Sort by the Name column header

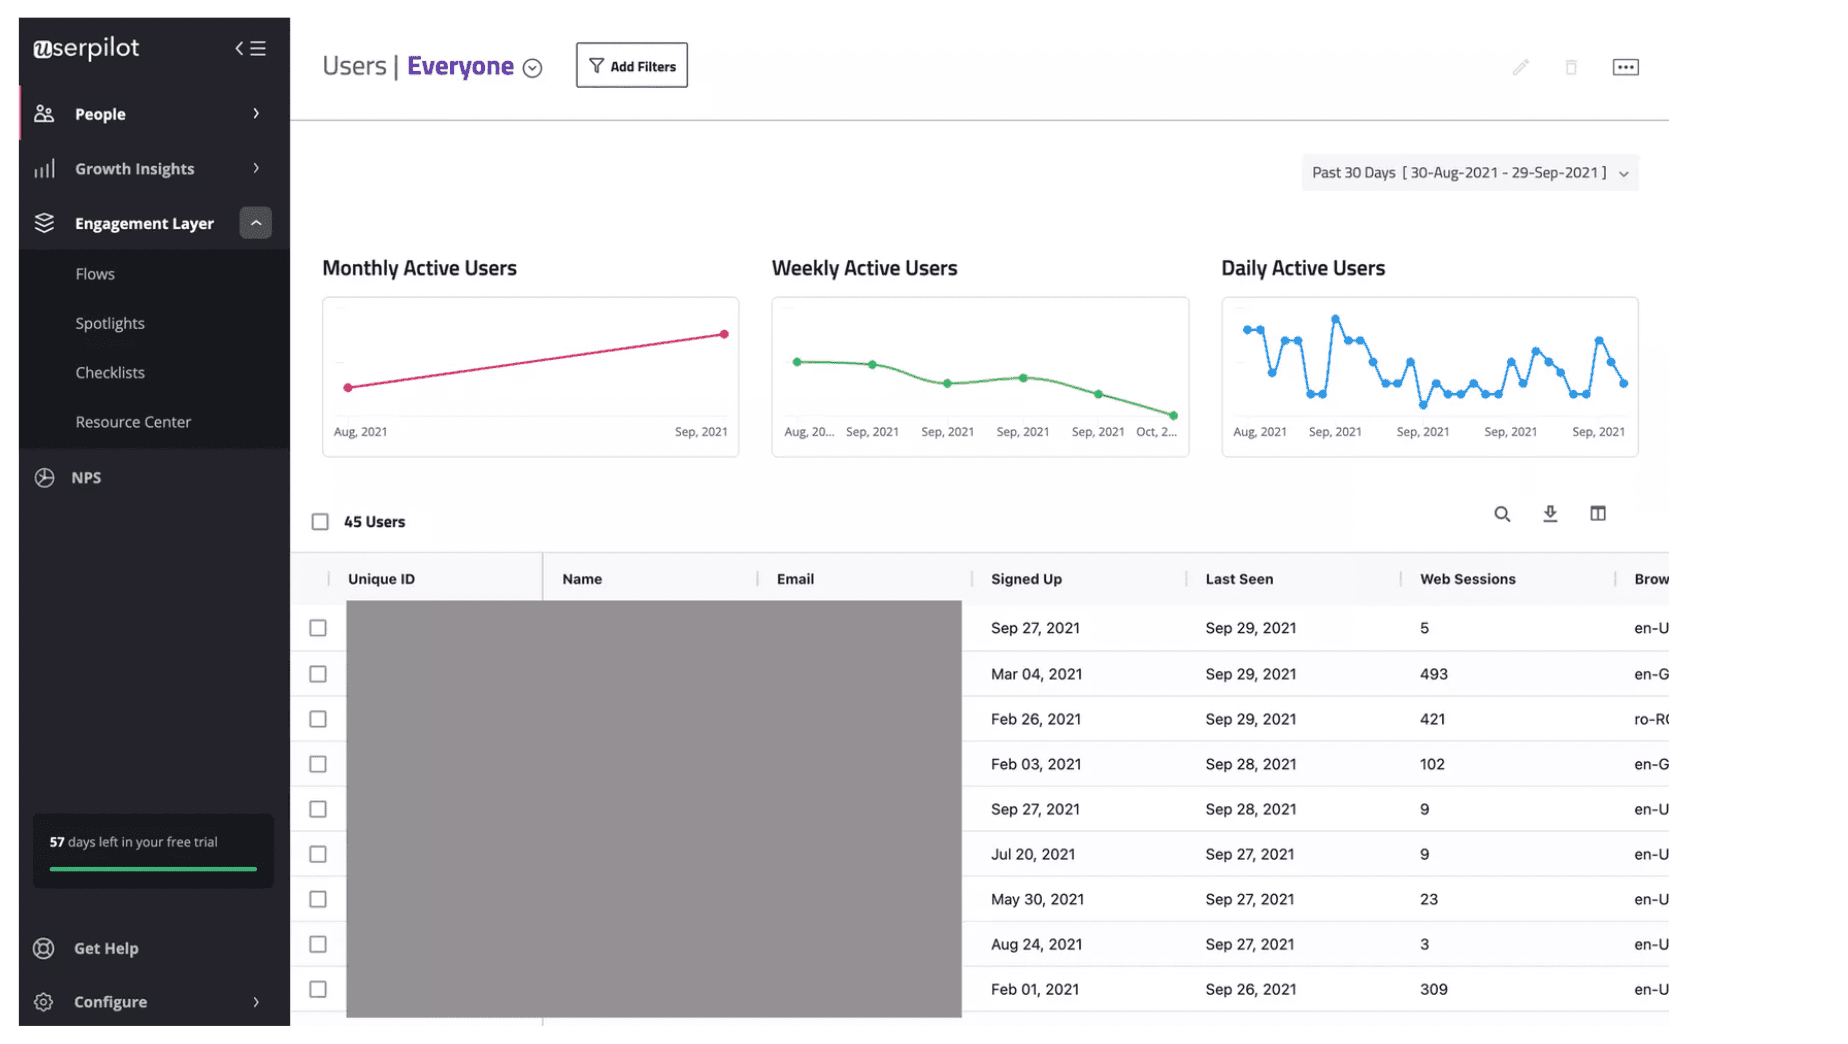pyautogui.click(x=582, y=580)
